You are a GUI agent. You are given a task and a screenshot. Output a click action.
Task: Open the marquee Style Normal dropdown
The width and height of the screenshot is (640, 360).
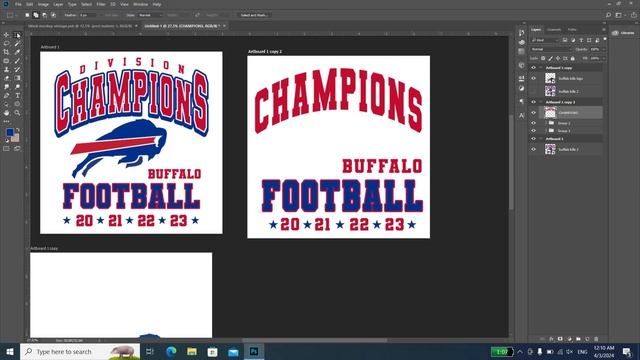(x=150, y=15)
